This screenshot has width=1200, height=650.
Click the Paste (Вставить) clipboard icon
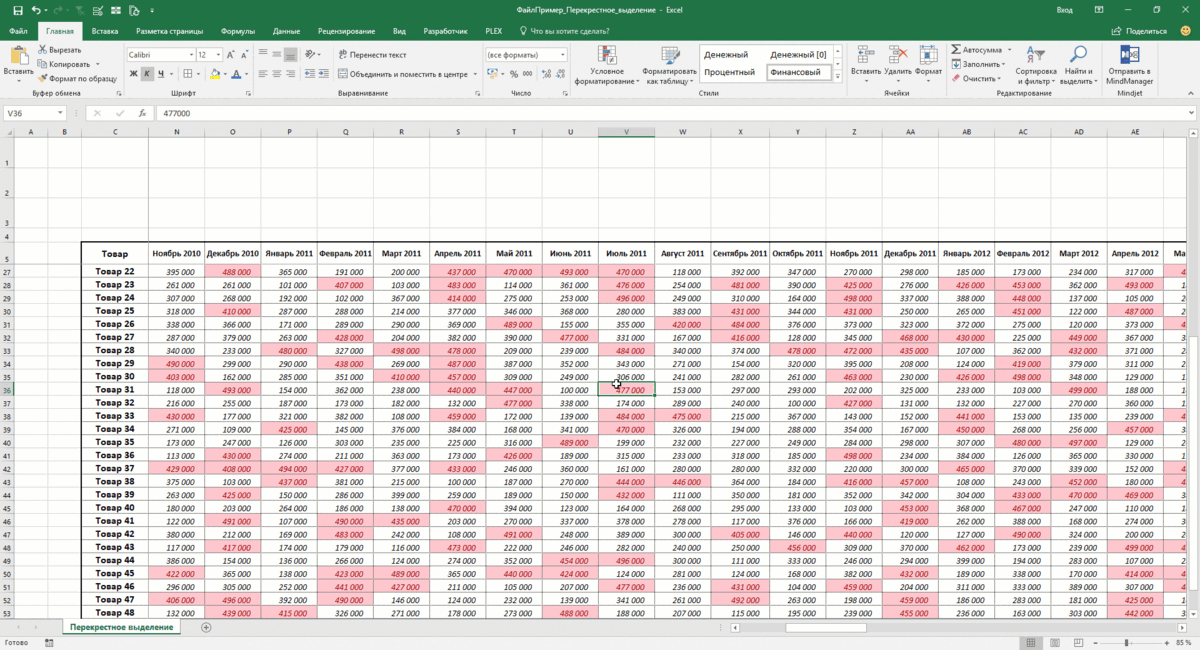coord(18,55)
